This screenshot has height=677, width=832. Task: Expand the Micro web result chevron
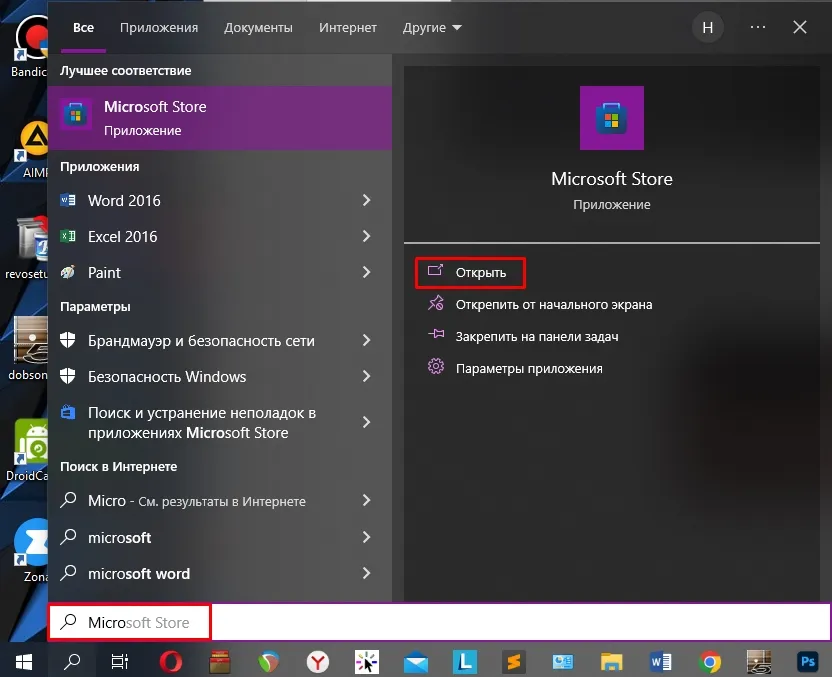(366, 500)
